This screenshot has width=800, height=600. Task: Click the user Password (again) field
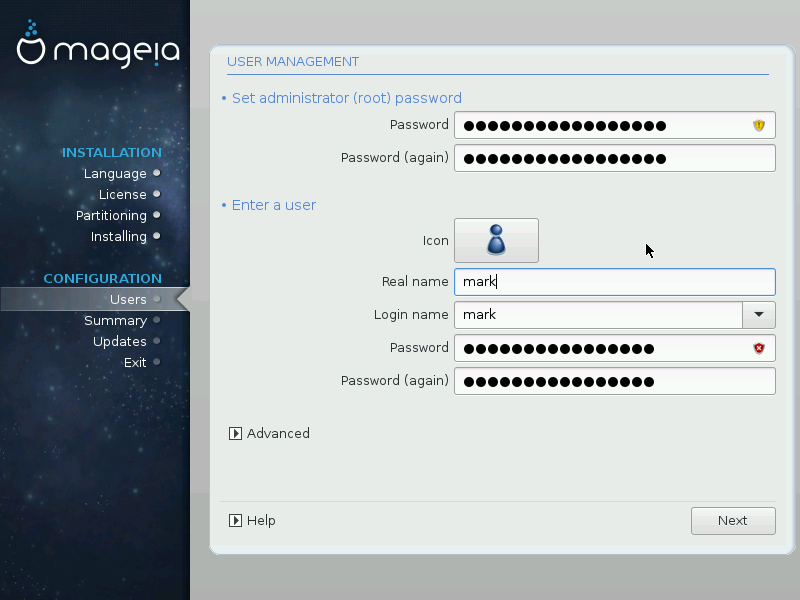614,381
